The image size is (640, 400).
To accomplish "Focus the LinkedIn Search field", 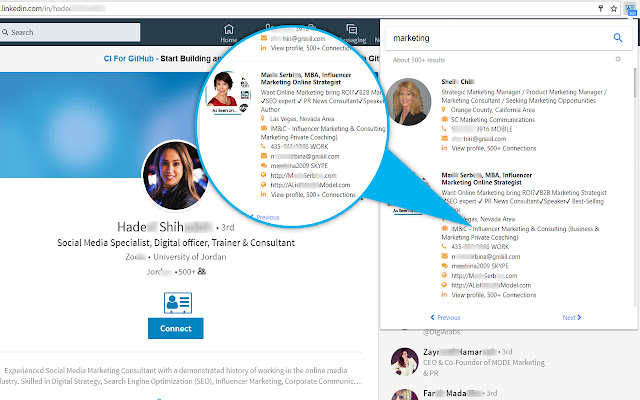I will click(70, 32).
